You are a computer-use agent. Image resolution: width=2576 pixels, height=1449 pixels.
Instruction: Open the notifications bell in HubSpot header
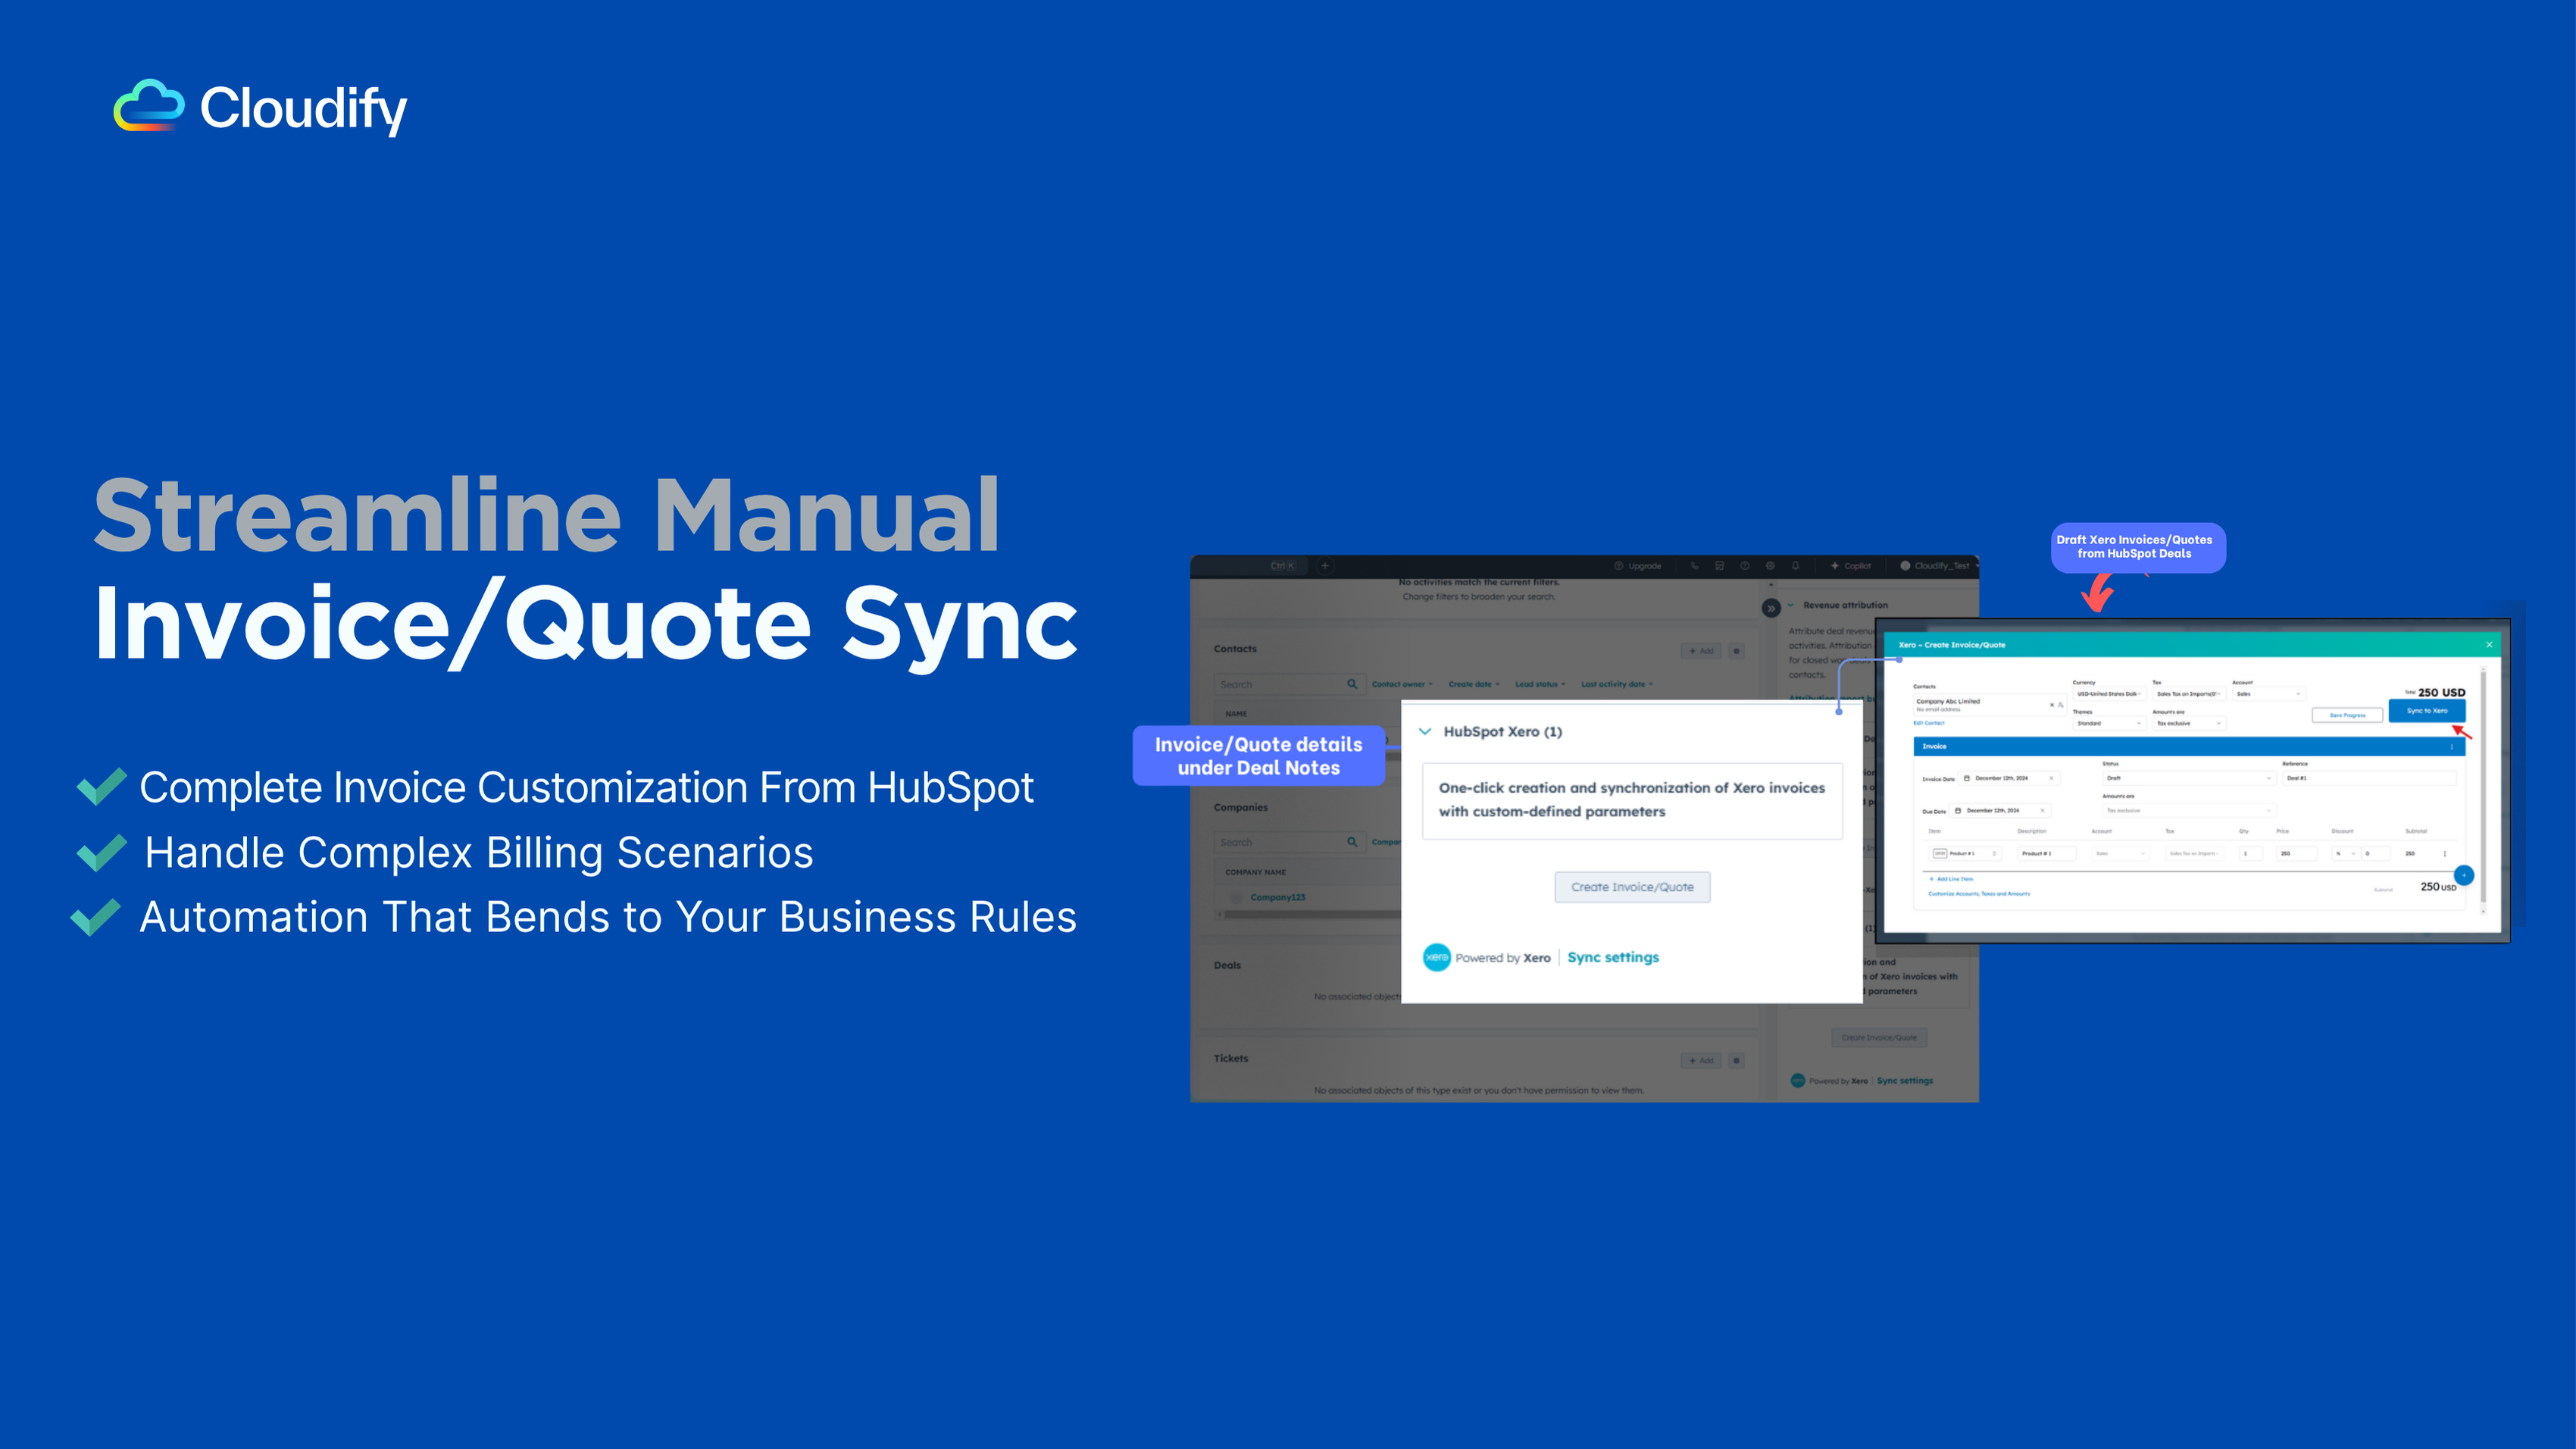1795,566
